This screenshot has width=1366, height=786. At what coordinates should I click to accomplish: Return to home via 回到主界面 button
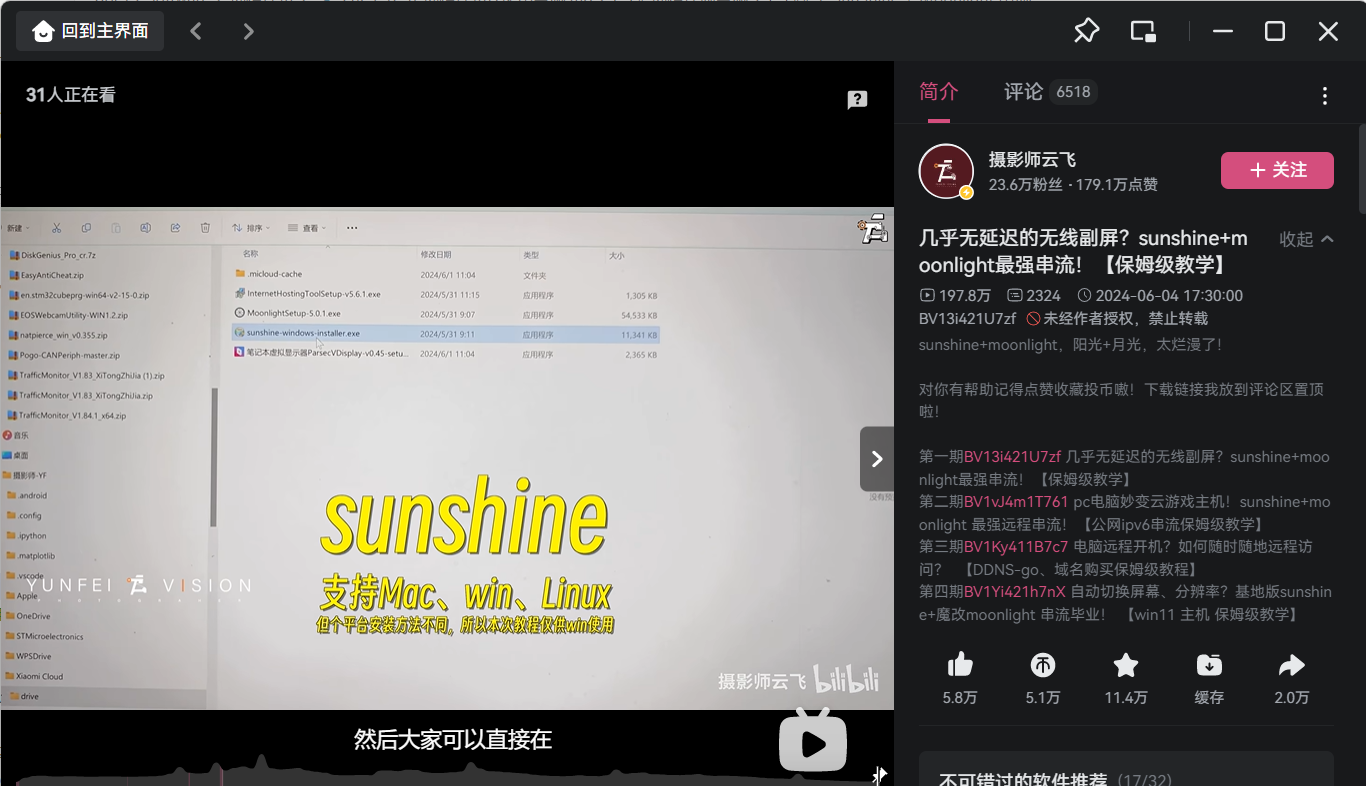coord(90,31)
